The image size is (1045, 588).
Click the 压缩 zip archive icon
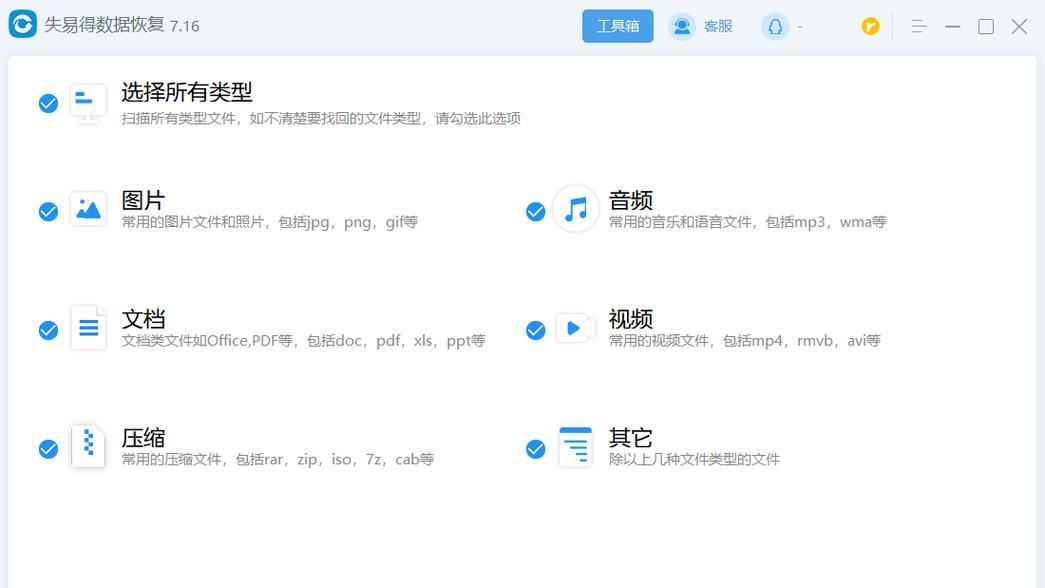88,446
